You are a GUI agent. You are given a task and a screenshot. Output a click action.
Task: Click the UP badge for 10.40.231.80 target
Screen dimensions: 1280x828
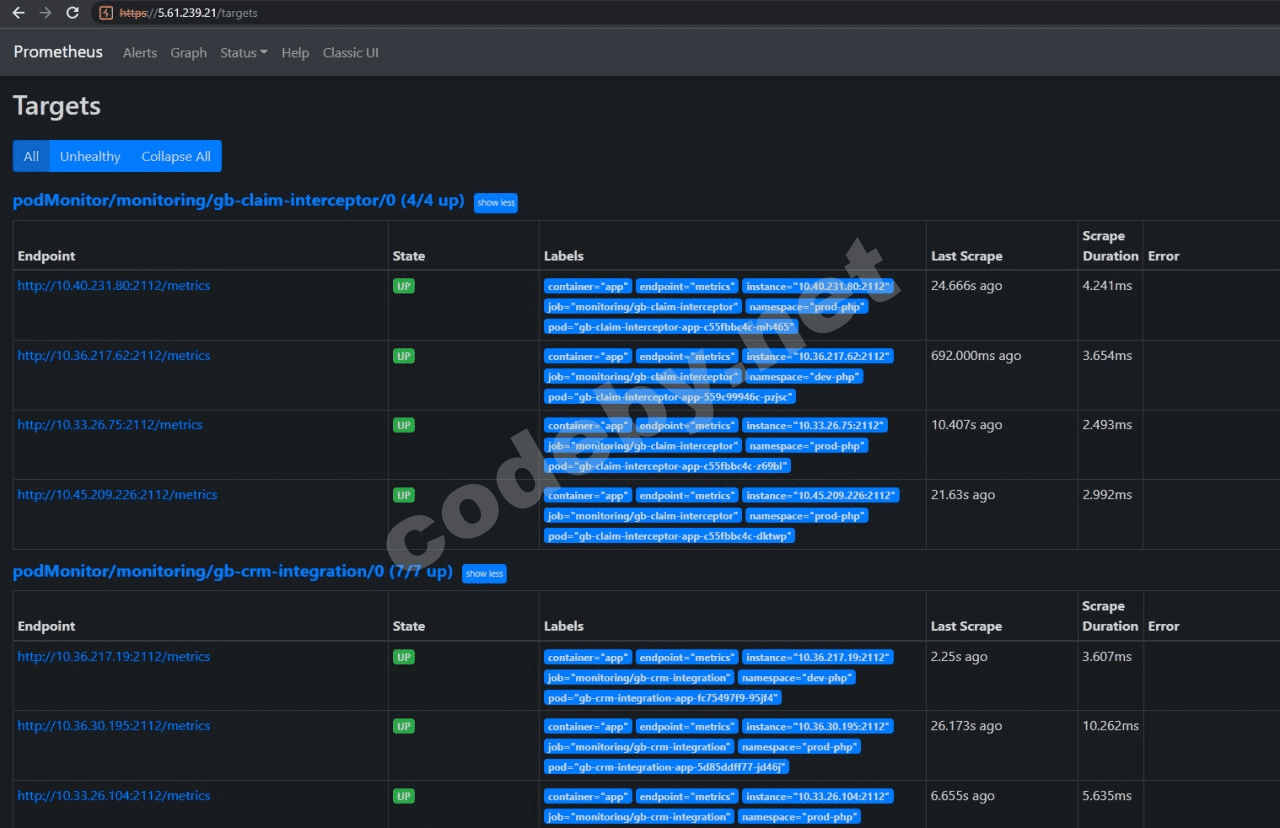[x=403, y=286]
